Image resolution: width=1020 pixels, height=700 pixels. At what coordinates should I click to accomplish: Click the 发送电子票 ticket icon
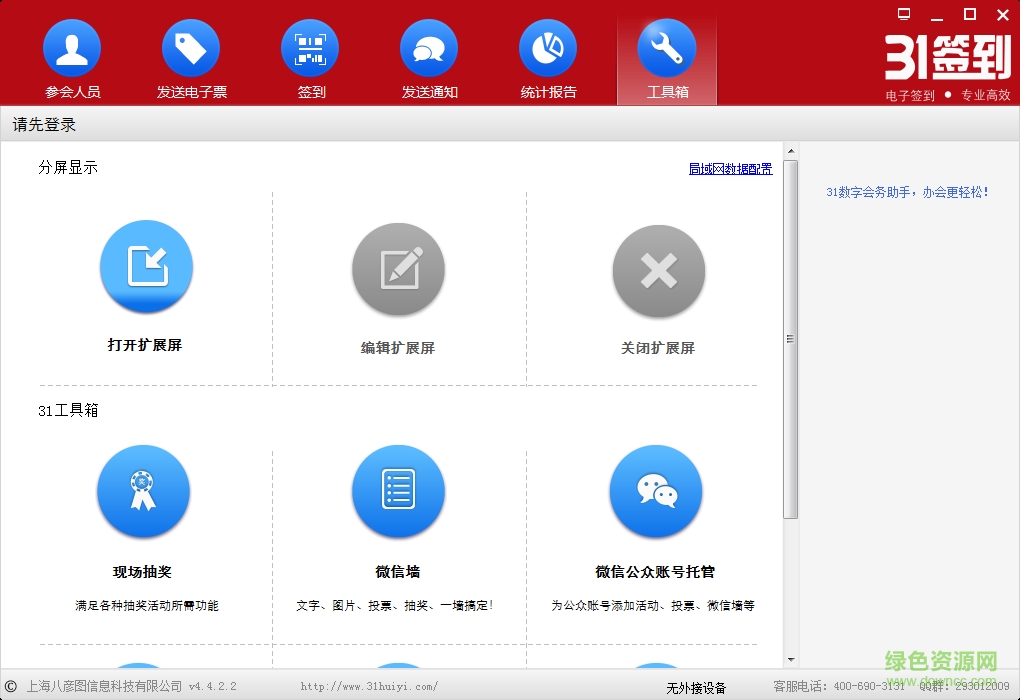coord(191,50)
